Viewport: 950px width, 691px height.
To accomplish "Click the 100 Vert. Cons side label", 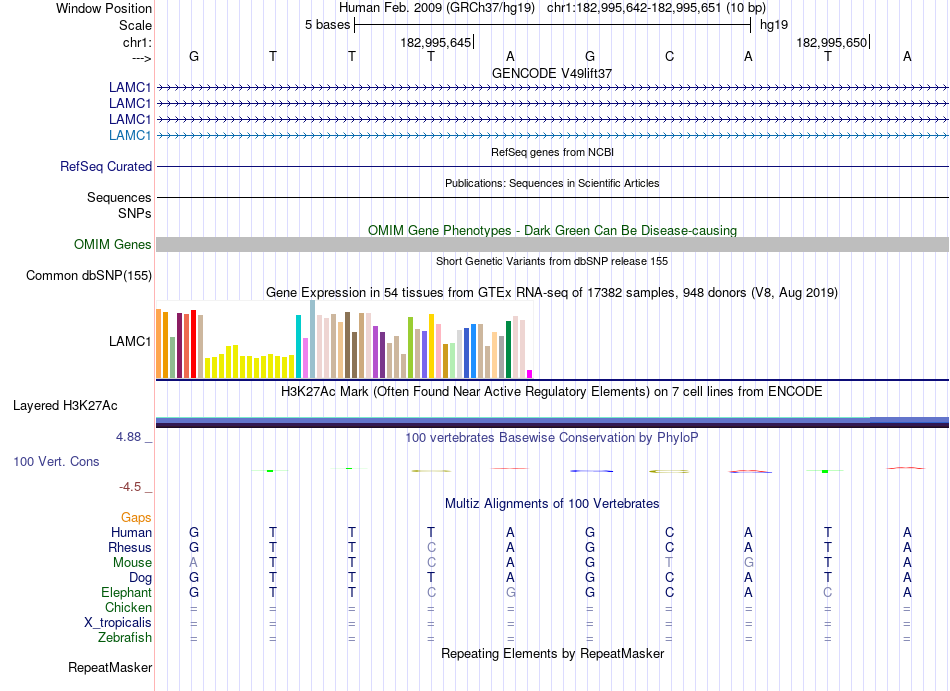I will (x=56, y=461).
